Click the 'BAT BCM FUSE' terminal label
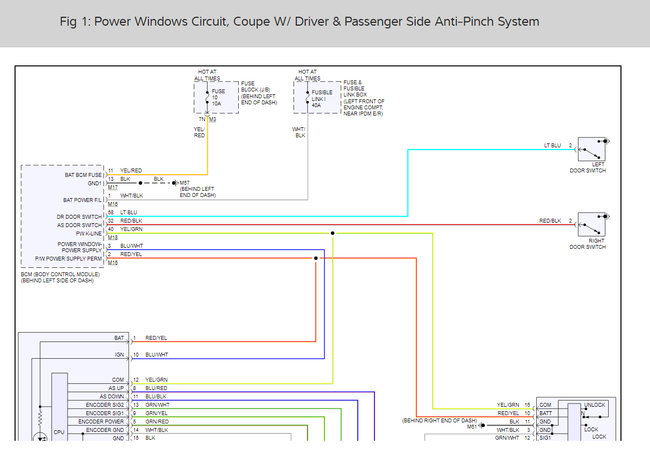This screenshot has width=650, height=457. pyautogui.click(x=83, y=175)
